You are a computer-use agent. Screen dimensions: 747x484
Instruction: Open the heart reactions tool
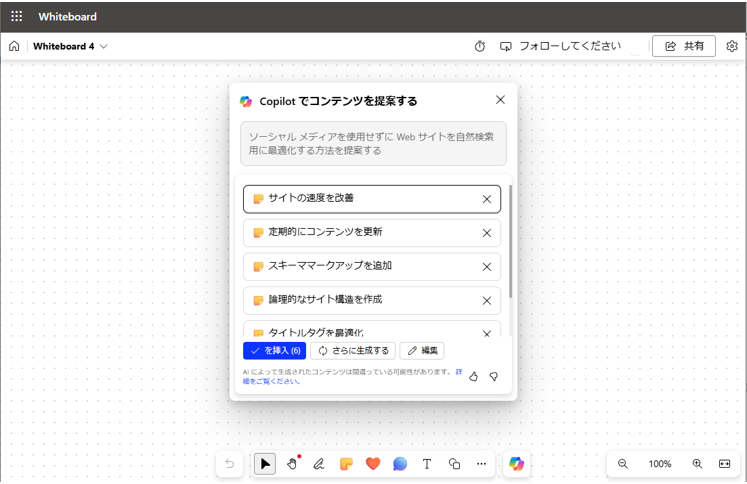click(x=373, y=464)
